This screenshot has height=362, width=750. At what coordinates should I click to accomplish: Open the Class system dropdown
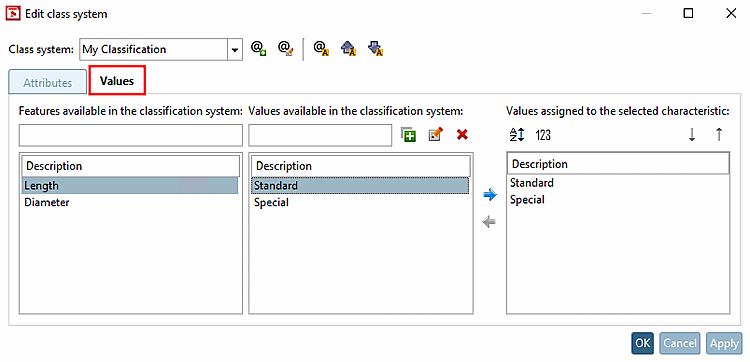(234, 49)
